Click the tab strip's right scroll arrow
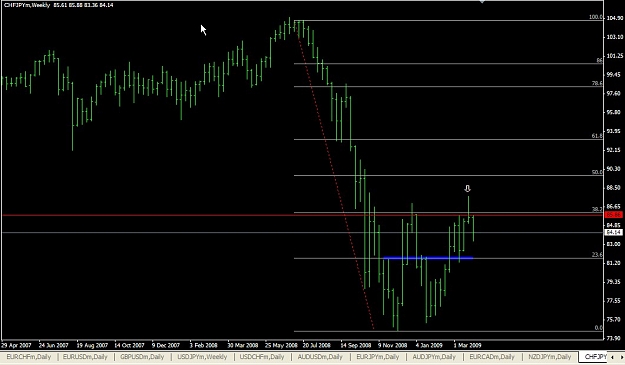This screenshot has width=625, height=365. pos(621,357)
